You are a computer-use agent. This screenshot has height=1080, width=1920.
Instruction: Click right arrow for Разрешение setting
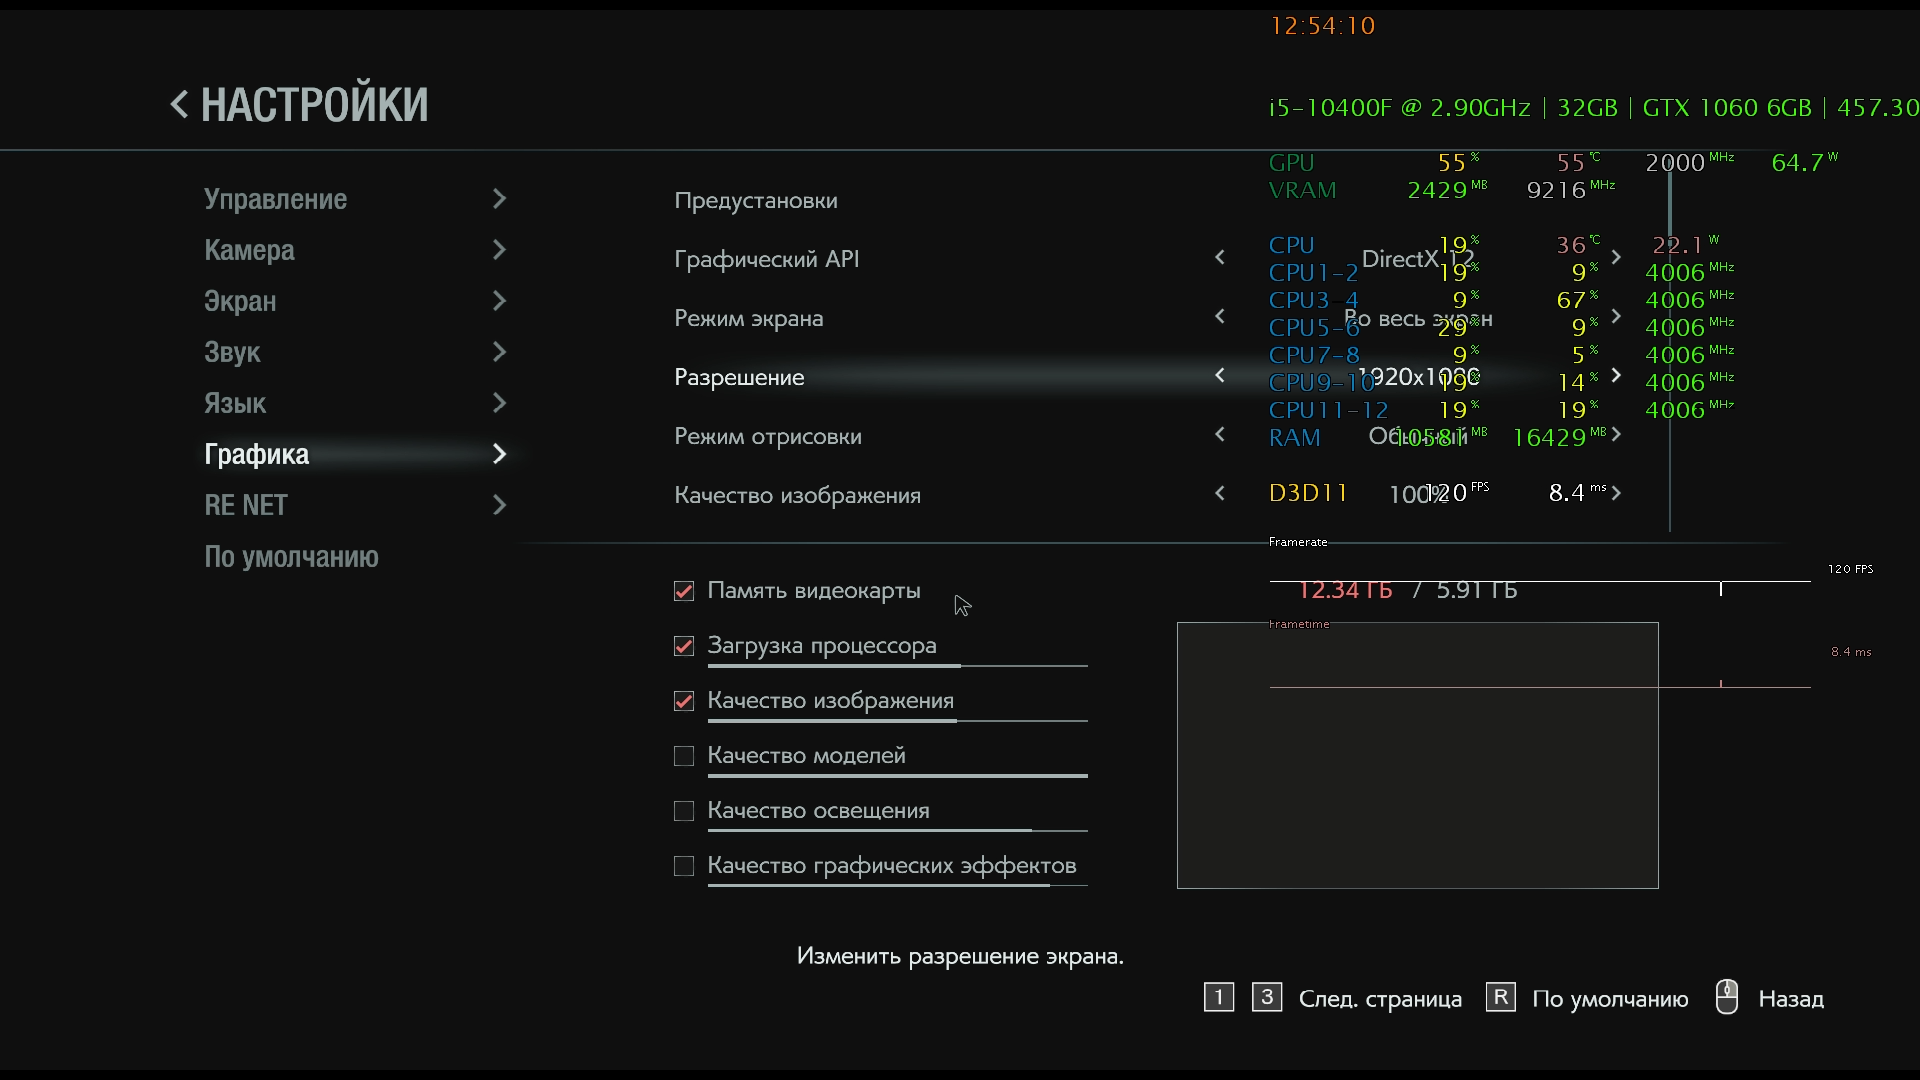click(1616, 376)
